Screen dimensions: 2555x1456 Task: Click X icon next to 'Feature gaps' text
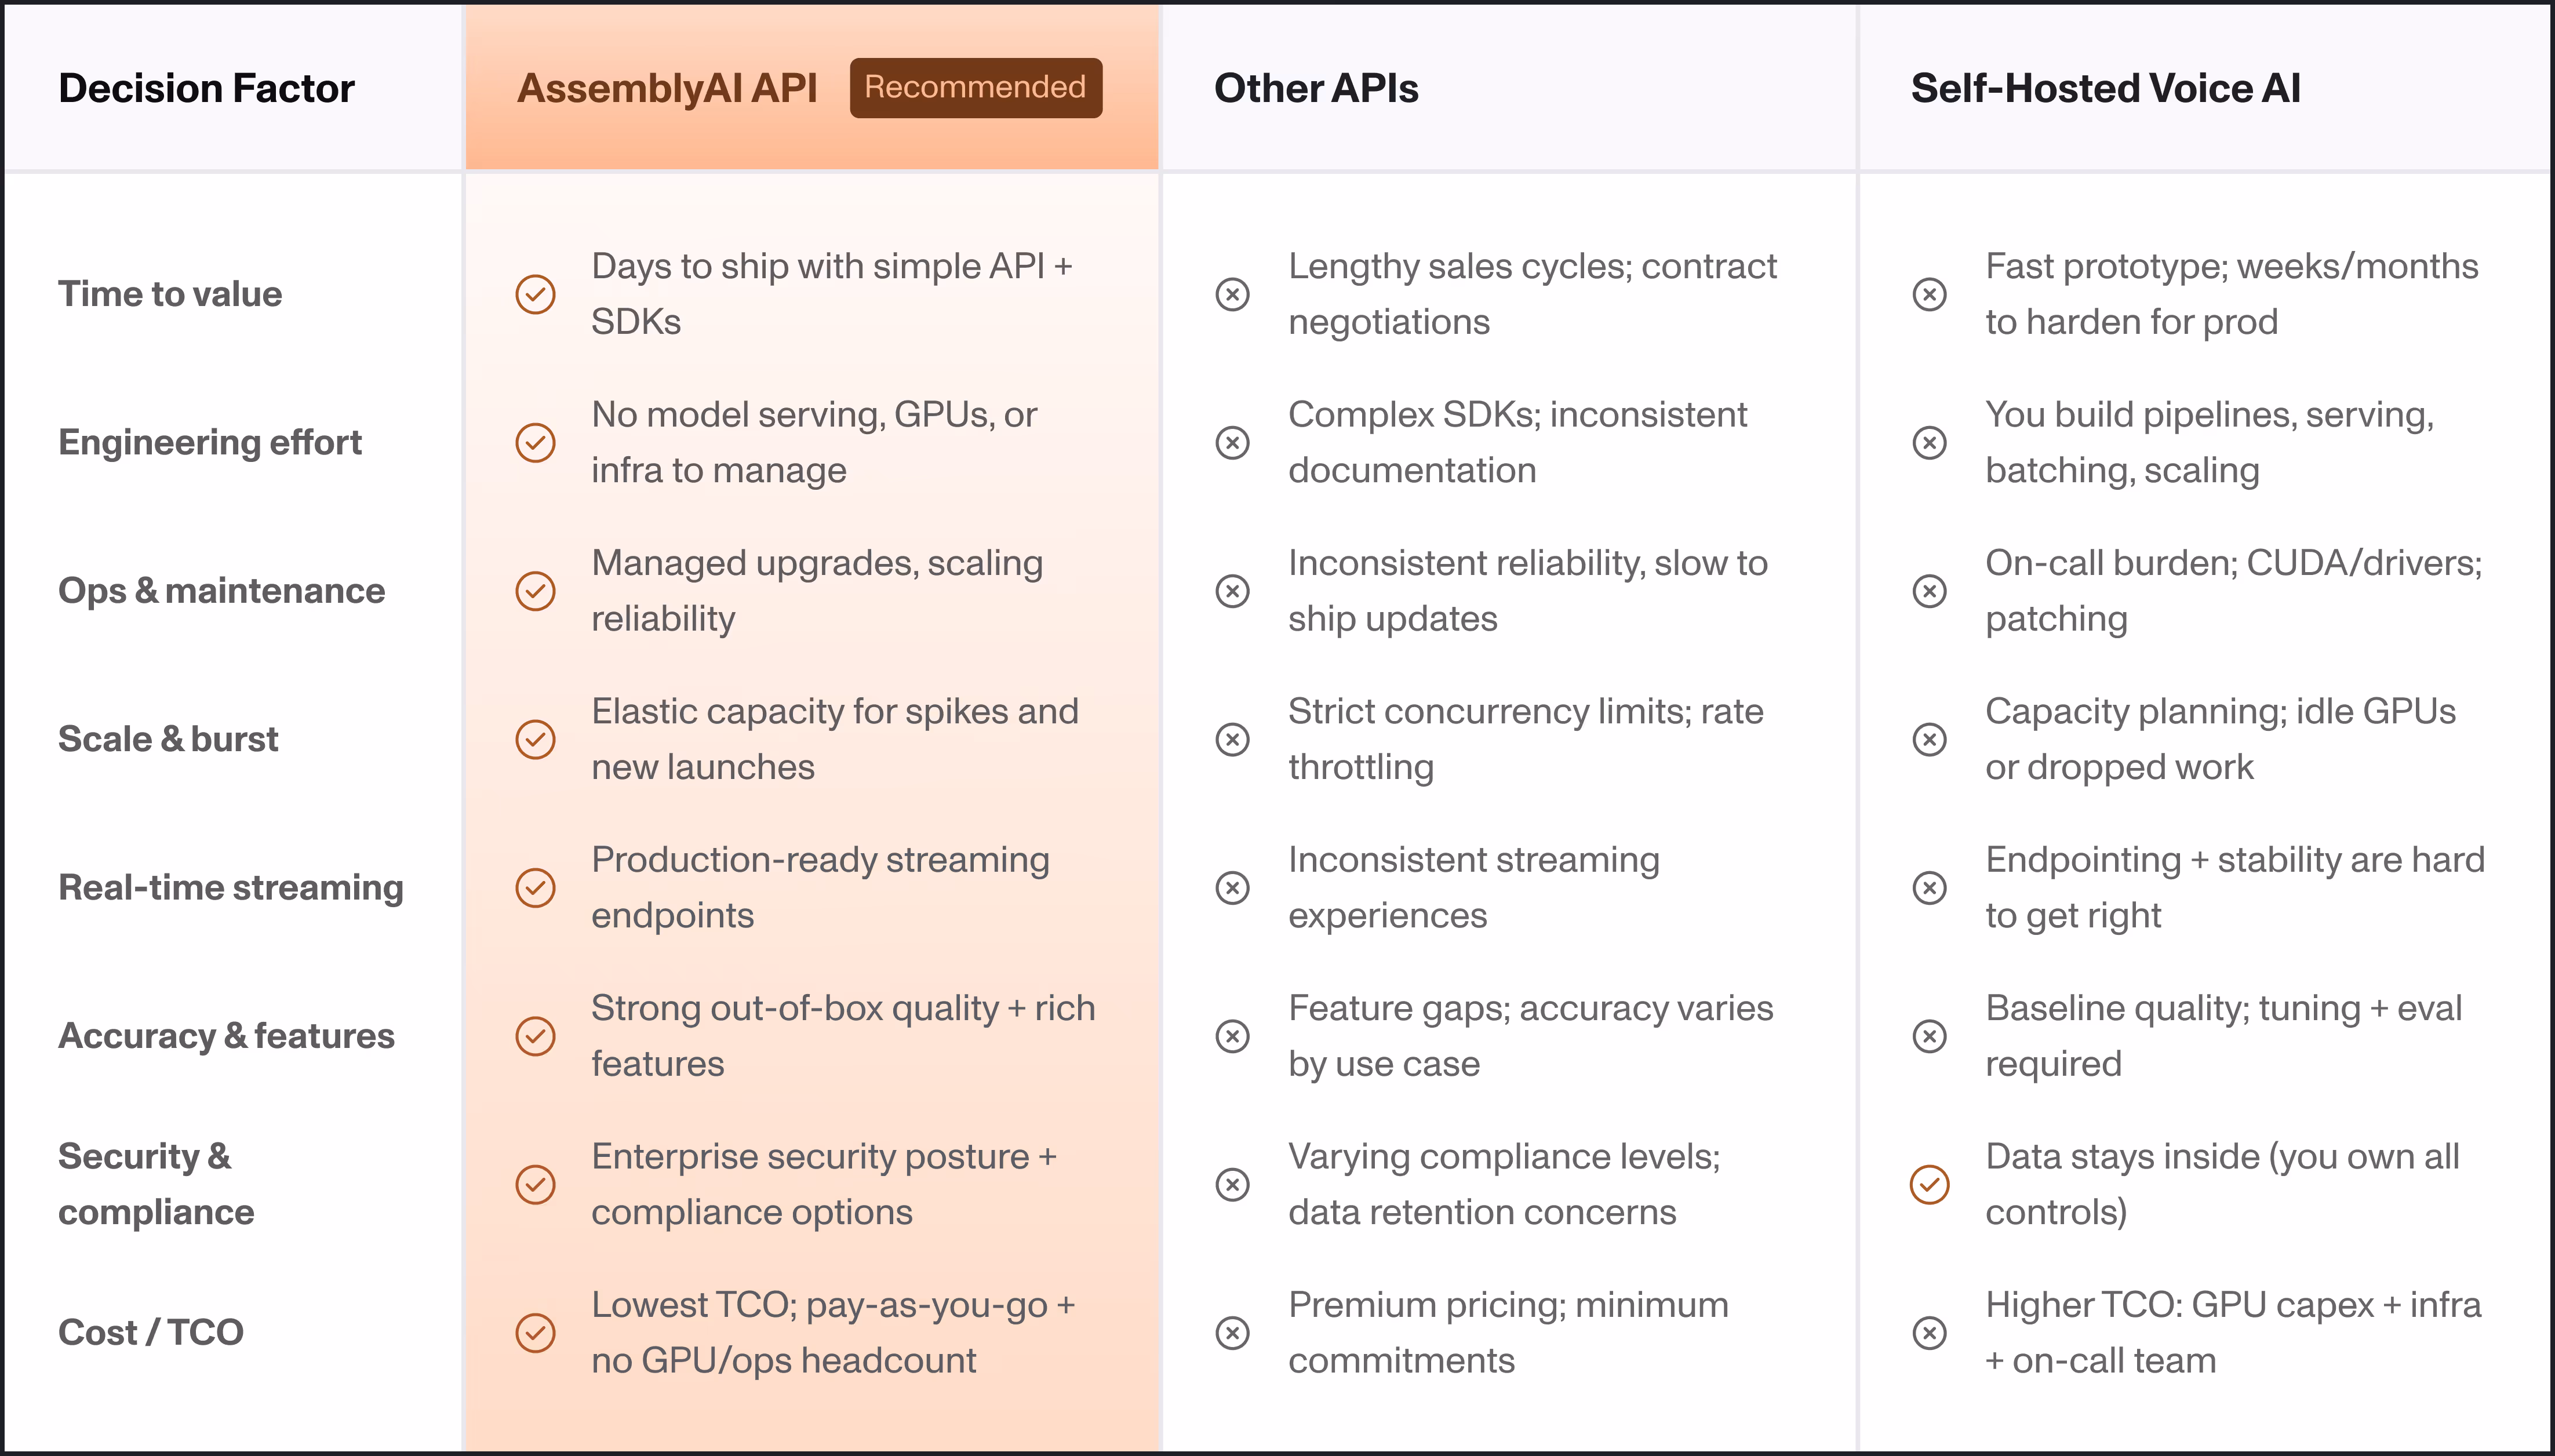click(x=1232, y=1036)
